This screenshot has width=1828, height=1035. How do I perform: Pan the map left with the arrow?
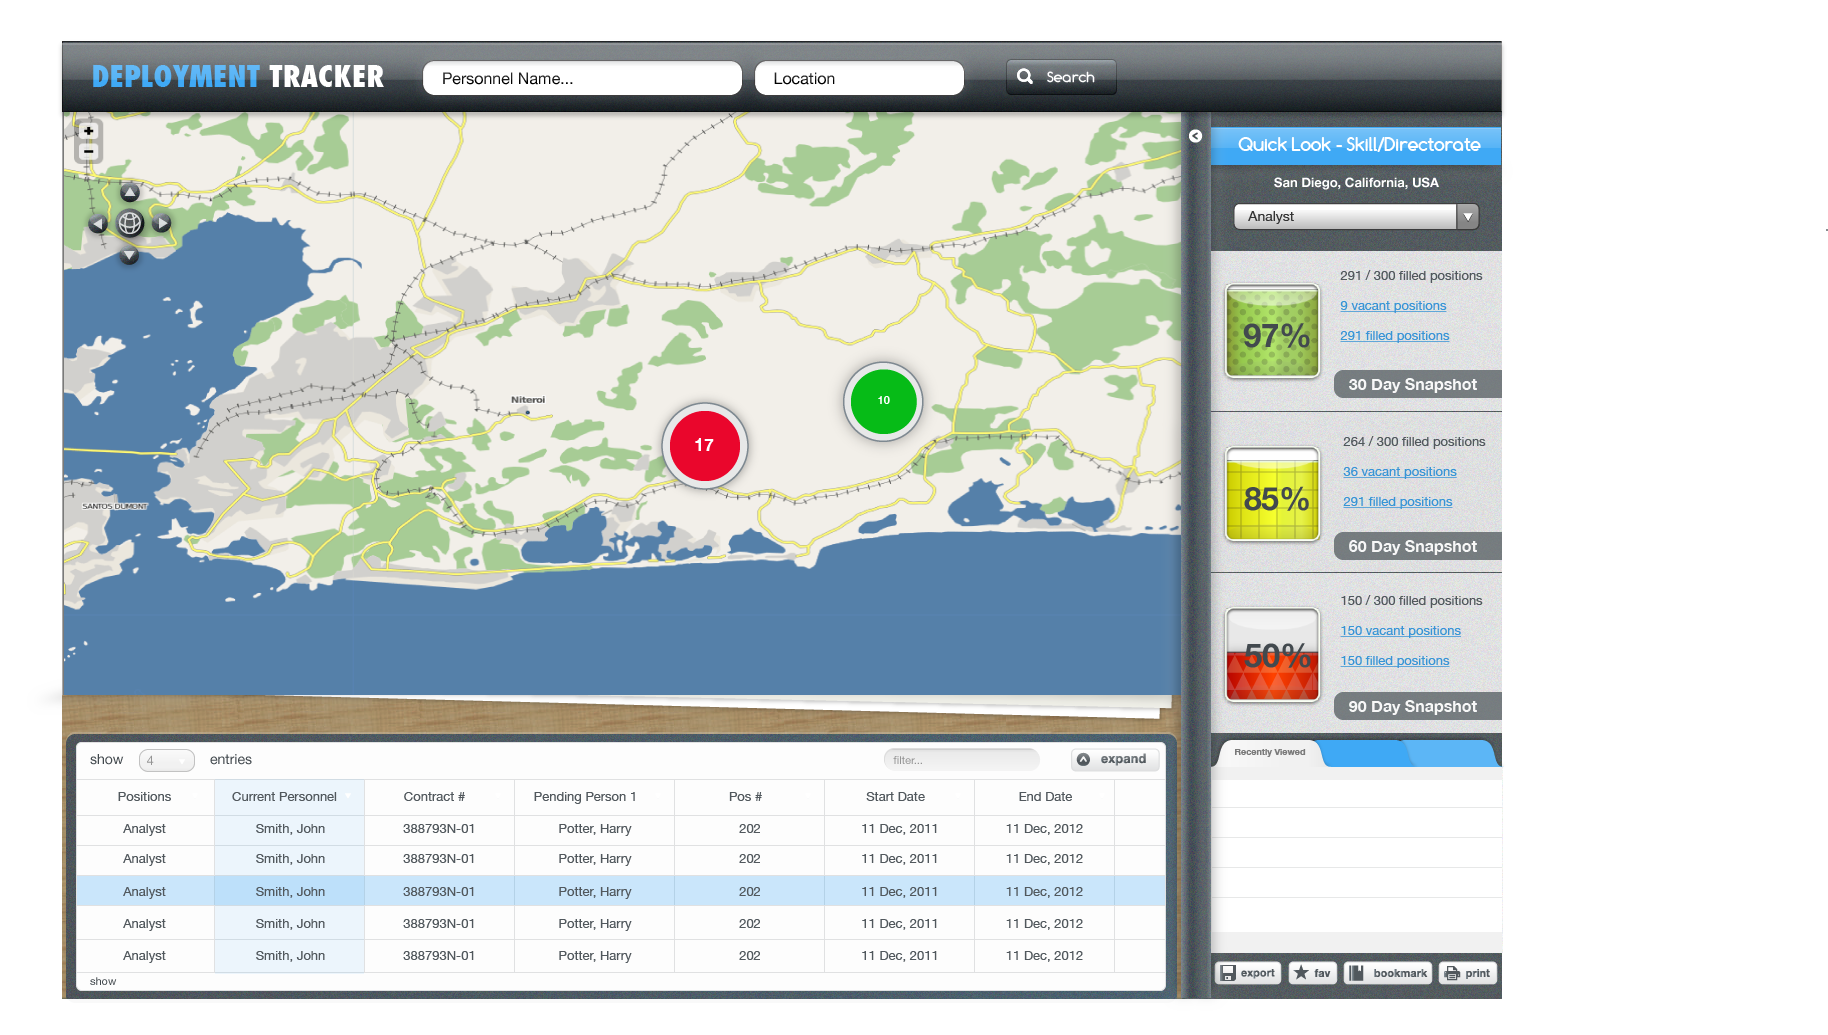pos(98,223)
